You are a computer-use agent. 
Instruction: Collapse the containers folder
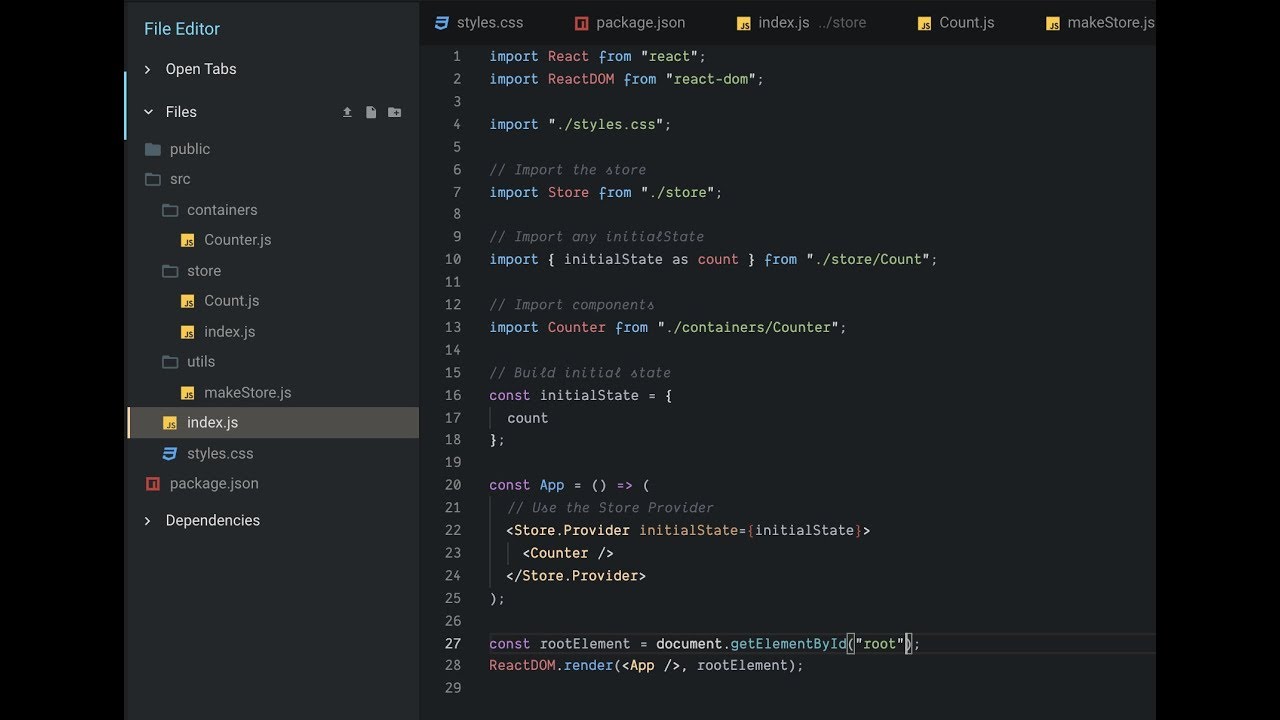coord(170,210)
